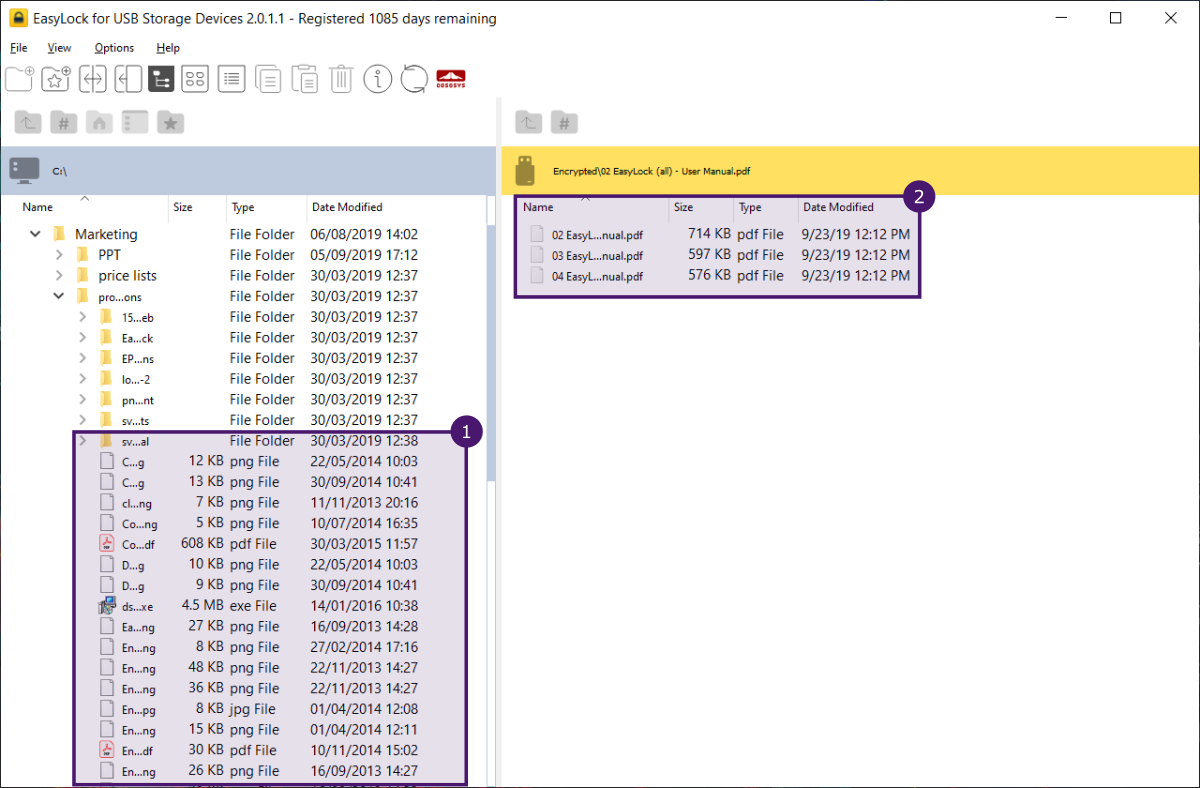Expand the sv...ts folder
This screenshot has width=1200, height=788.
(x=82, y=420)
